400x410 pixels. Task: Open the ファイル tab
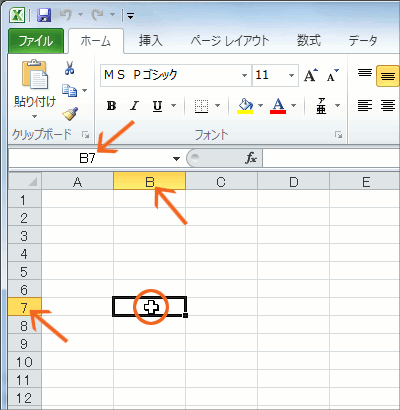(36, 41)
